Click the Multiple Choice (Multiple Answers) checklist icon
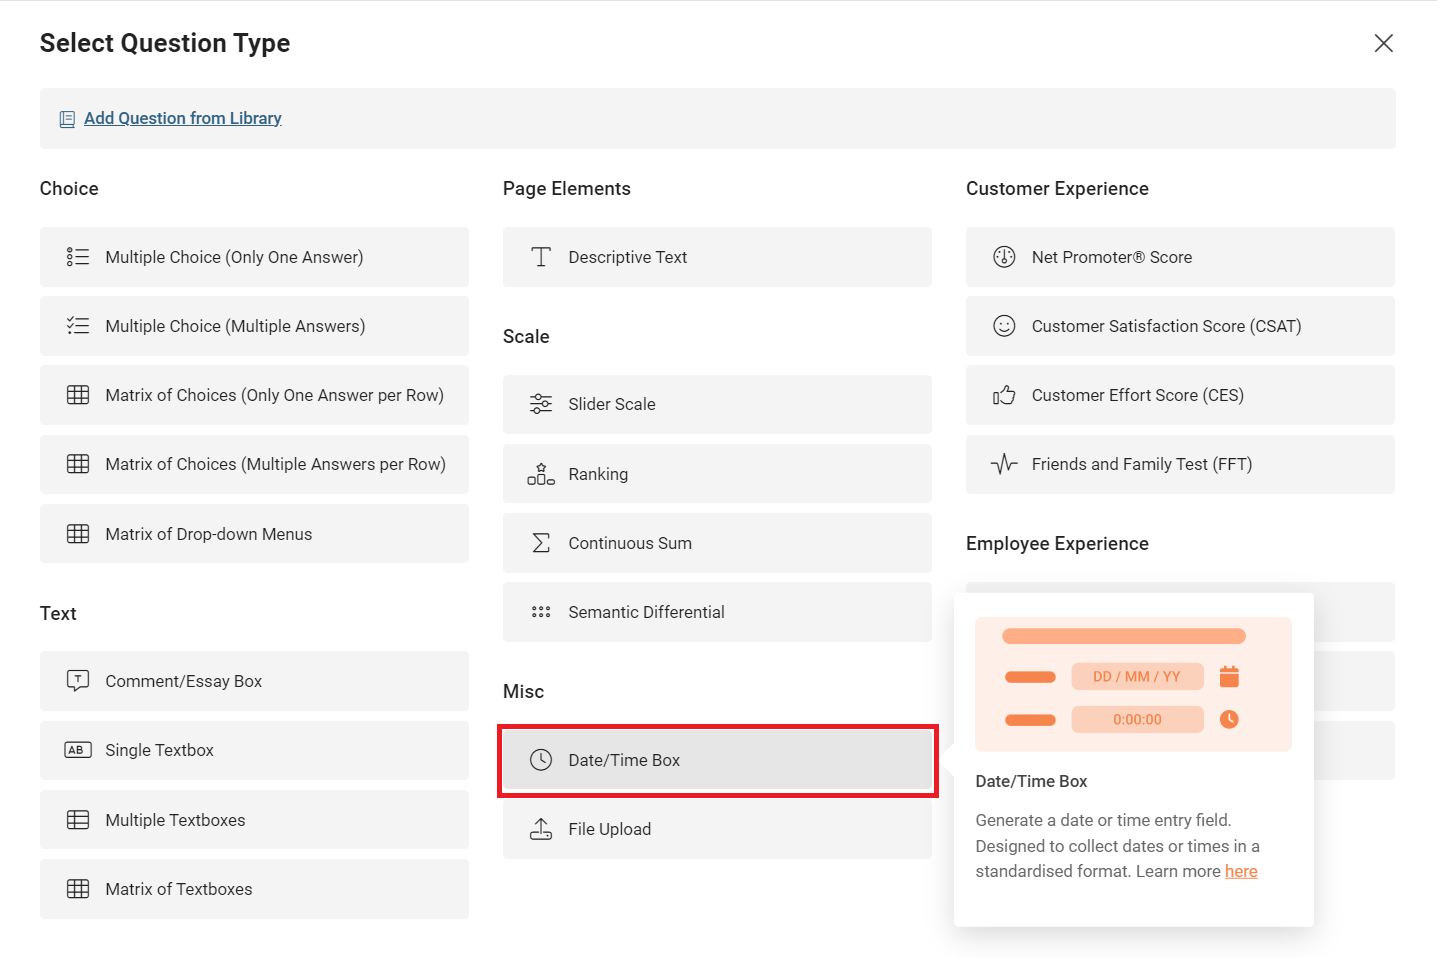 (x=78, y=326)
